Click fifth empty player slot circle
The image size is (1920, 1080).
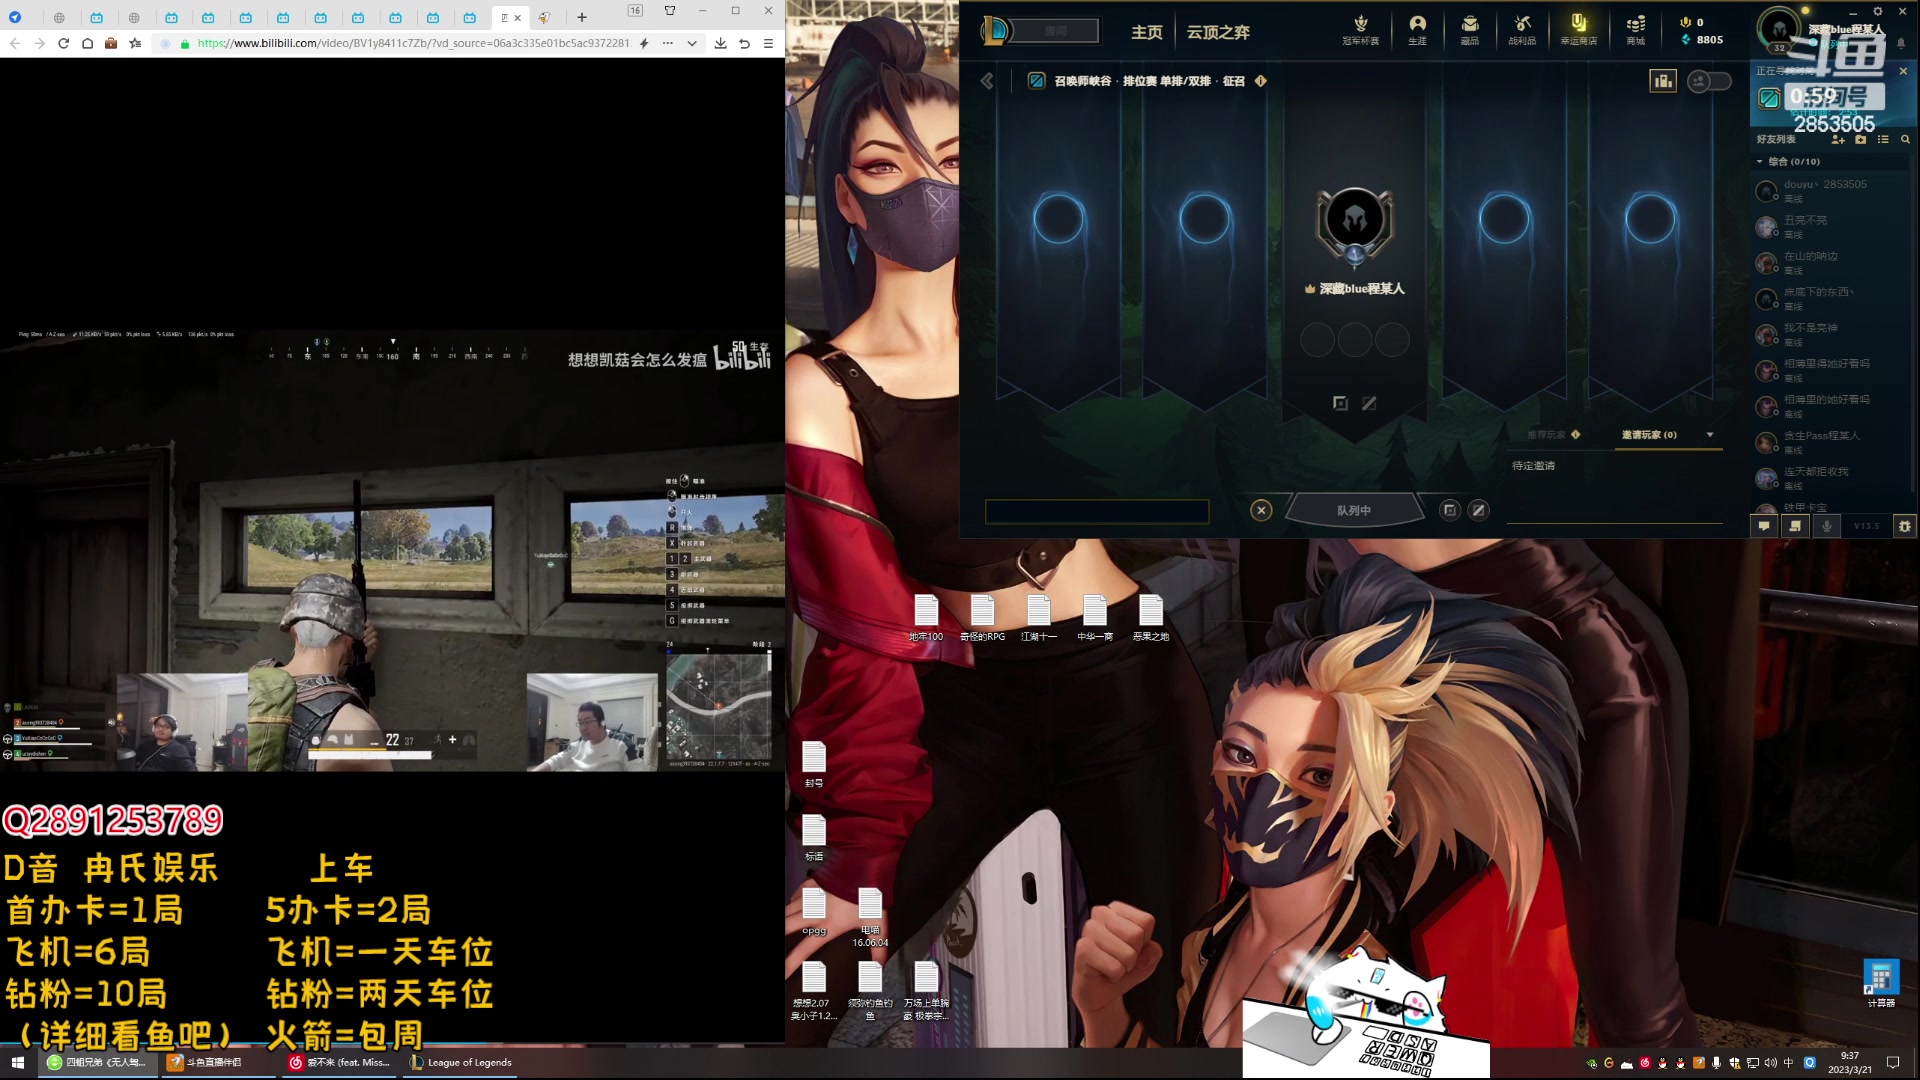[x=1650, y=219]
